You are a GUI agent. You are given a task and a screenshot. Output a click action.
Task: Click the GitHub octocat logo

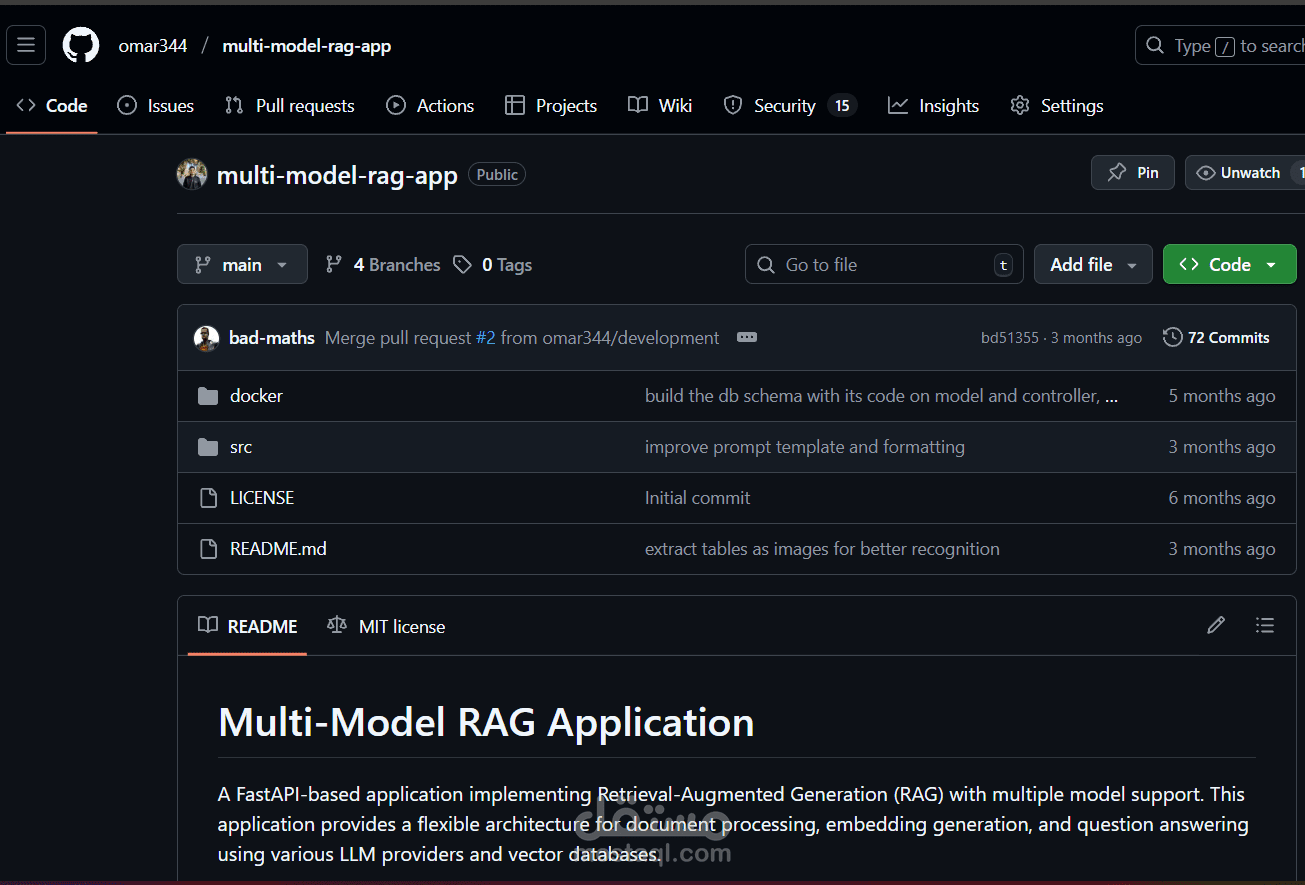coord(81,46)
